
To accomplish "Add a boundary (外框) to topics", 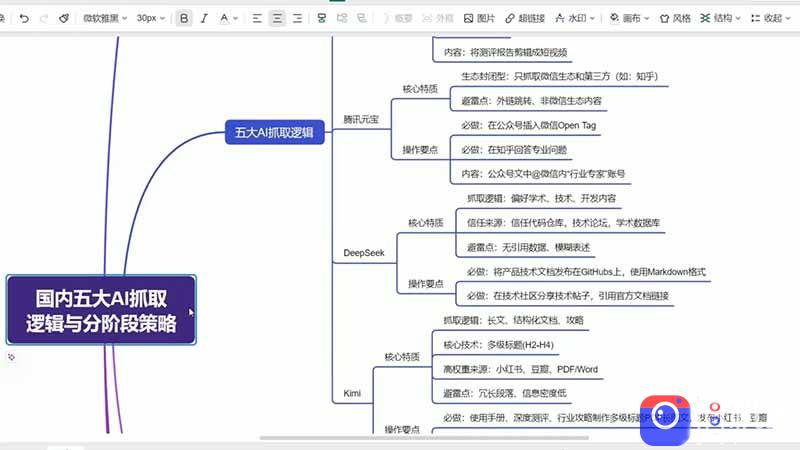I will coord(438,18).
